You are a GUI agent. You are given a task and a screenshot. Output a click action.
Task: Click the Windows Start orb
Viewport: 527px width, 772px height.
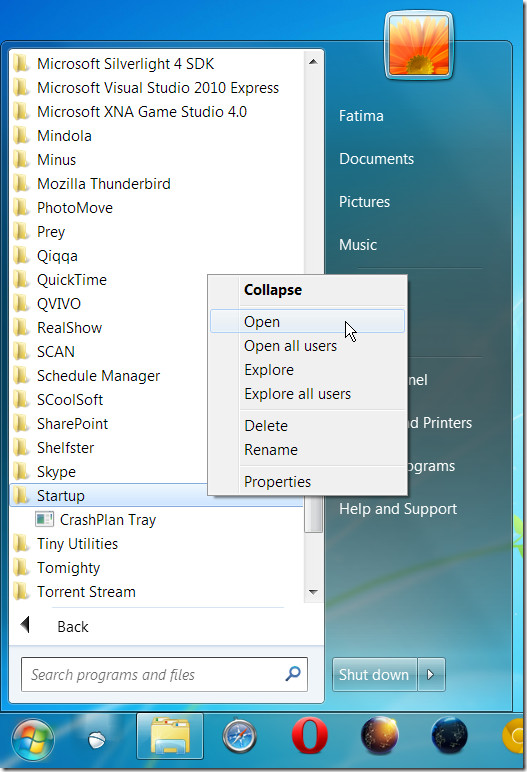click(33, 739)
